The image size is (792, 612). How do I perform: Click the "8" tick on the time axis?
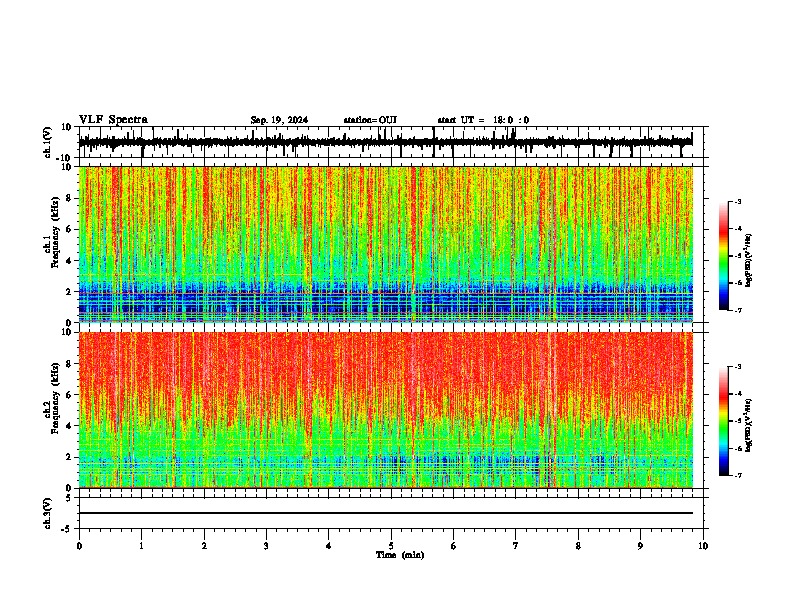point(578,546)
